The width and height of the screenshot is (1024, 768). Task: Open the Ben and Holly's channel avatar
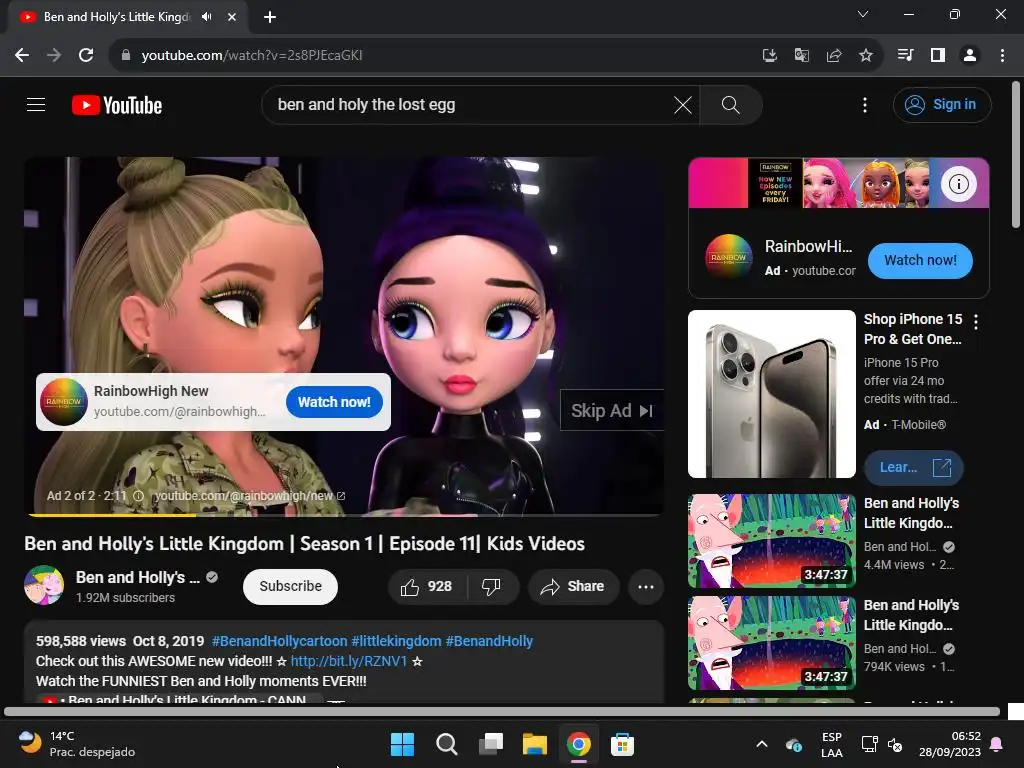pos(44,585)
